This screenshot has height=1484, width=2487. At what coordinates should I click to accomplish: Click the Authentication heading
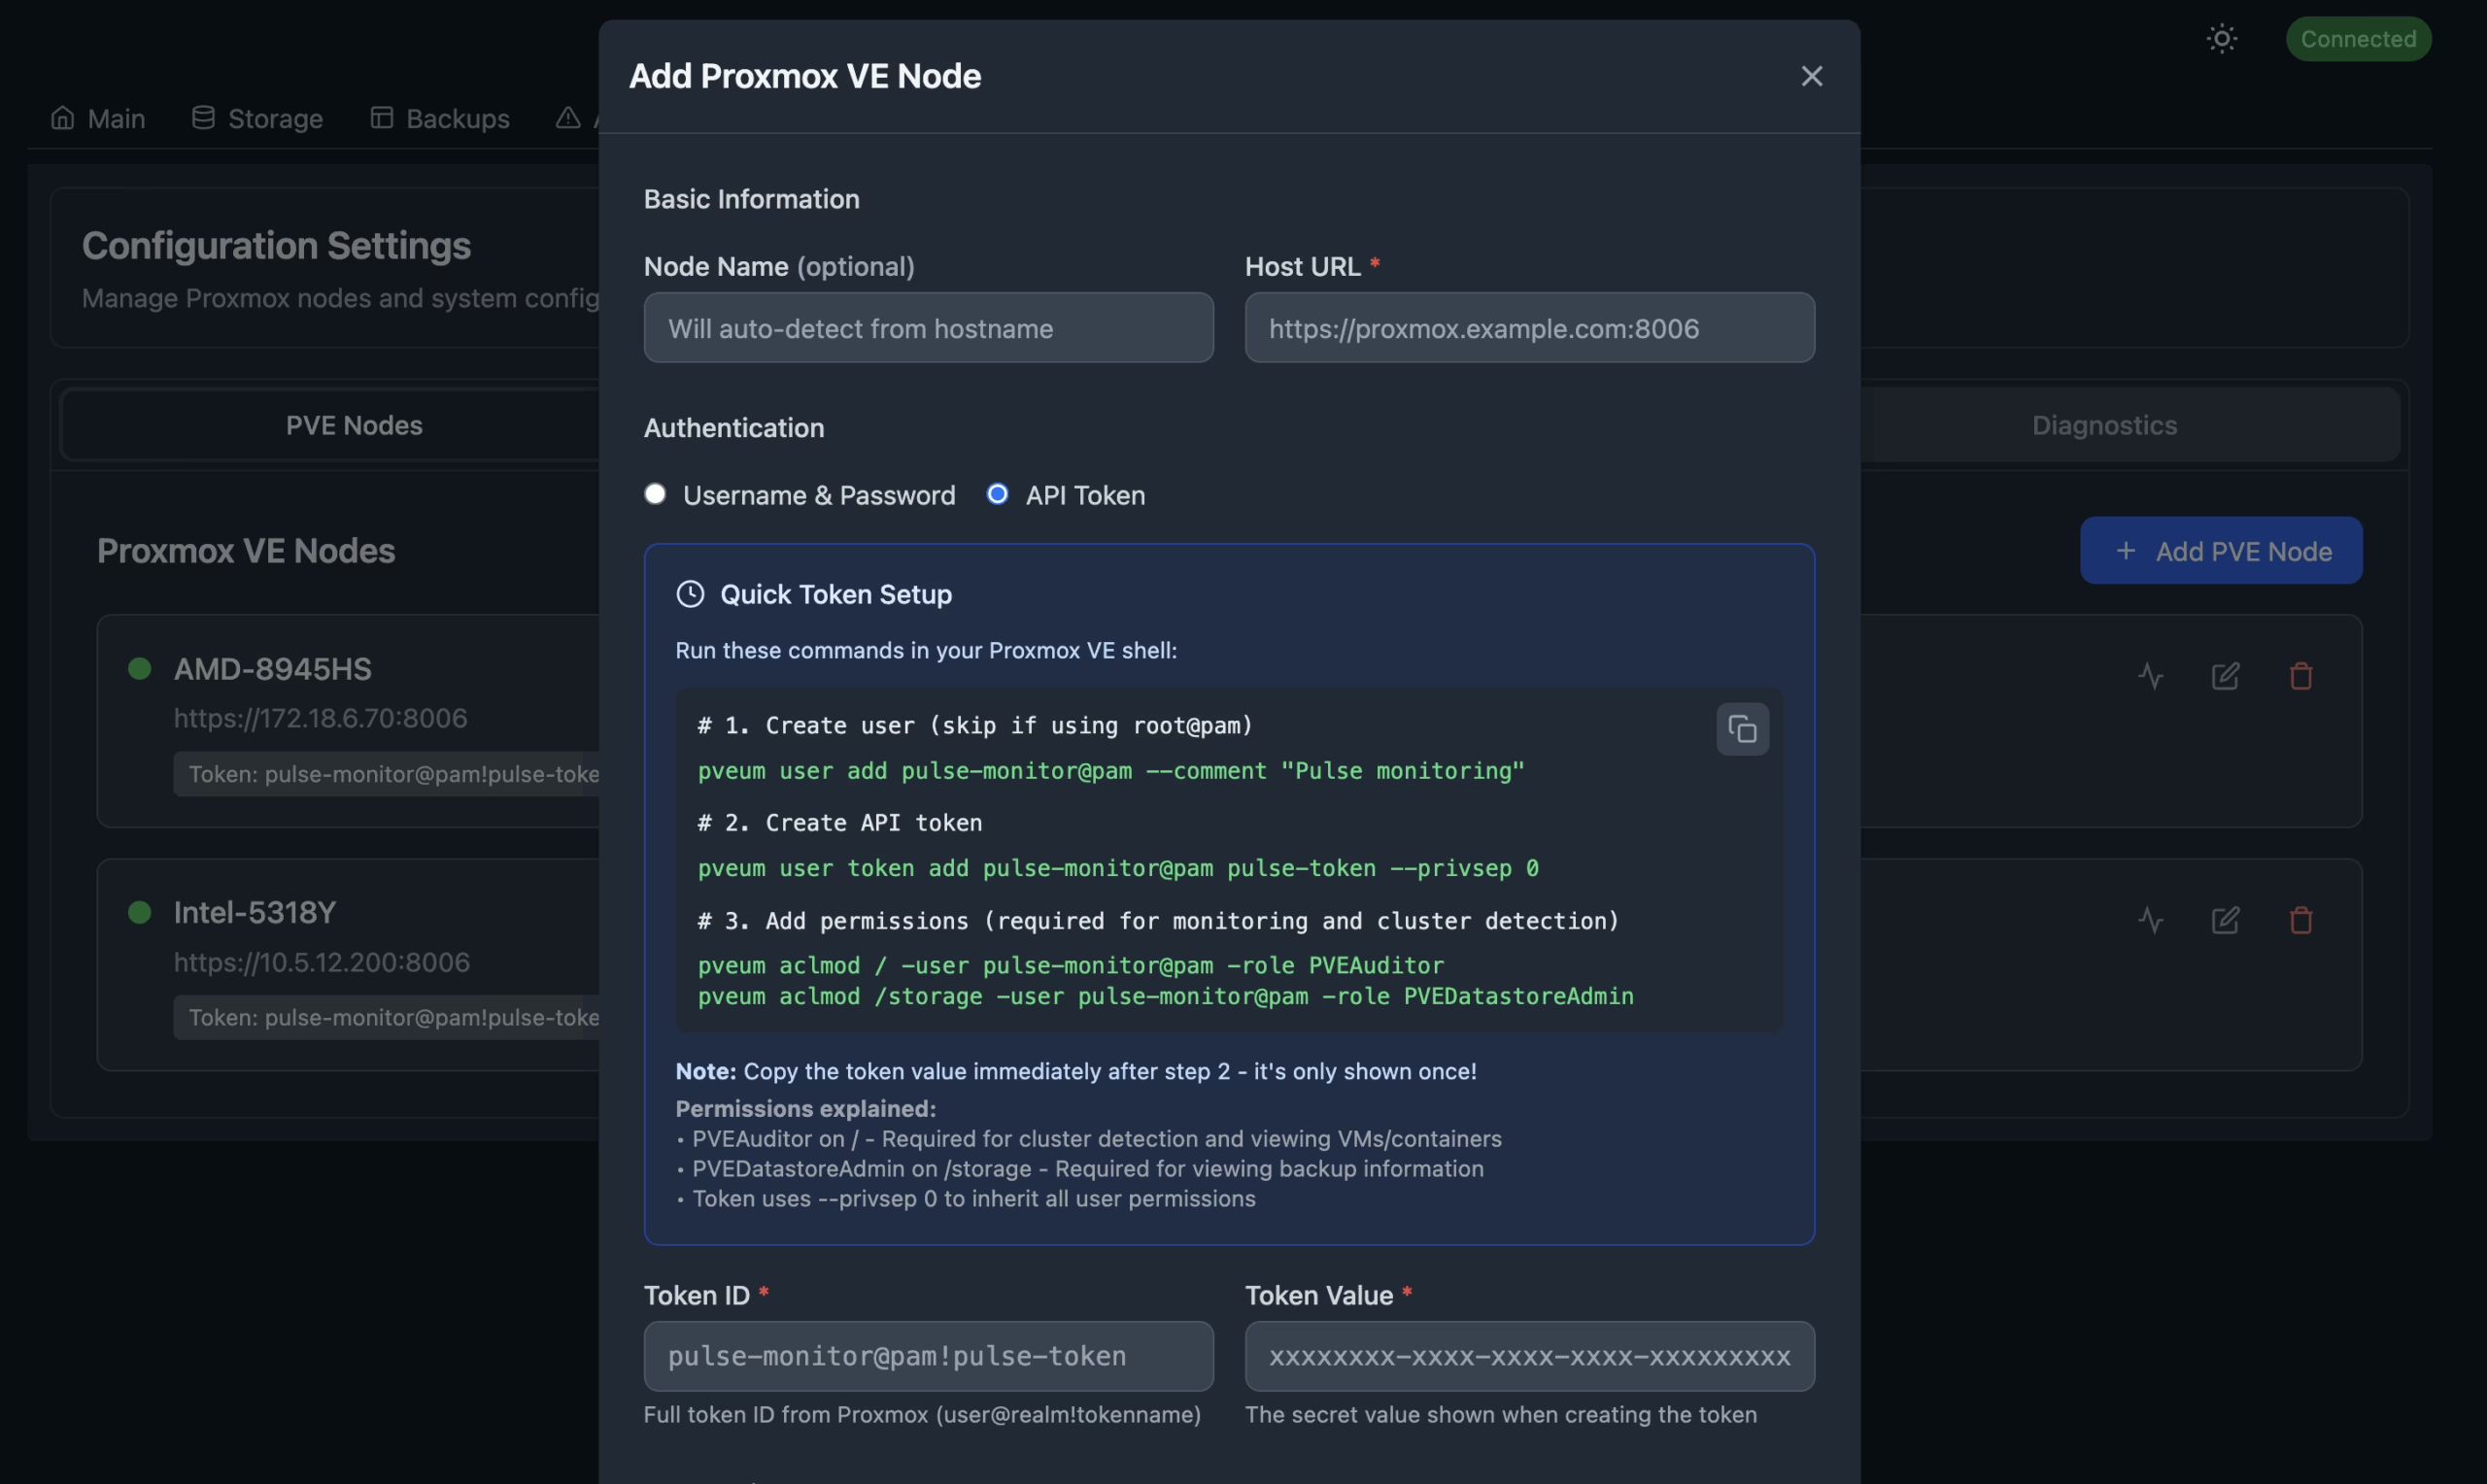(734, 428)
